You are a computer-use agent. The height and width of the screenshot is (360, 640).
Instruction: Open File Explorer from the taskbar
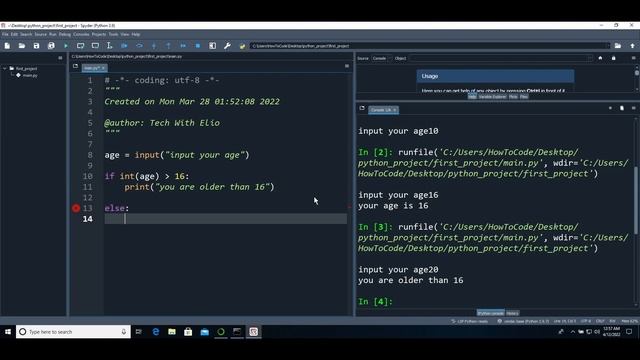tap(172, 332)
